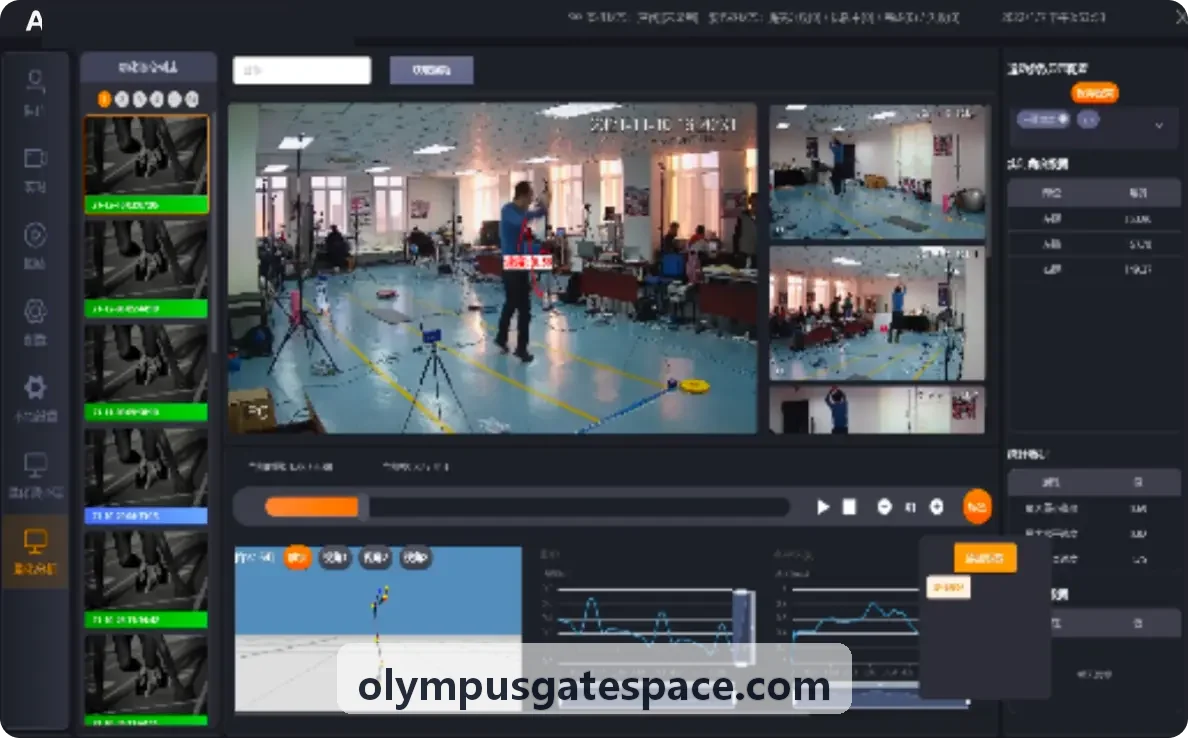
Task: Click the plus speed button in playback bar
Action: click(x=936, y=507)
